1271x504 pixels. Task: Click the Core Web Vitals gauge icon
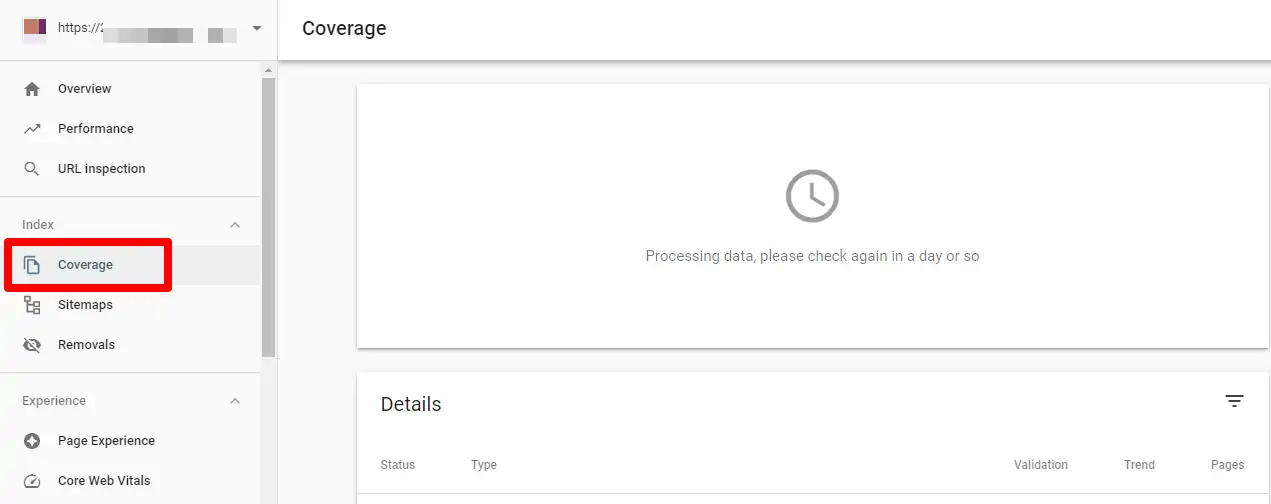32,481
